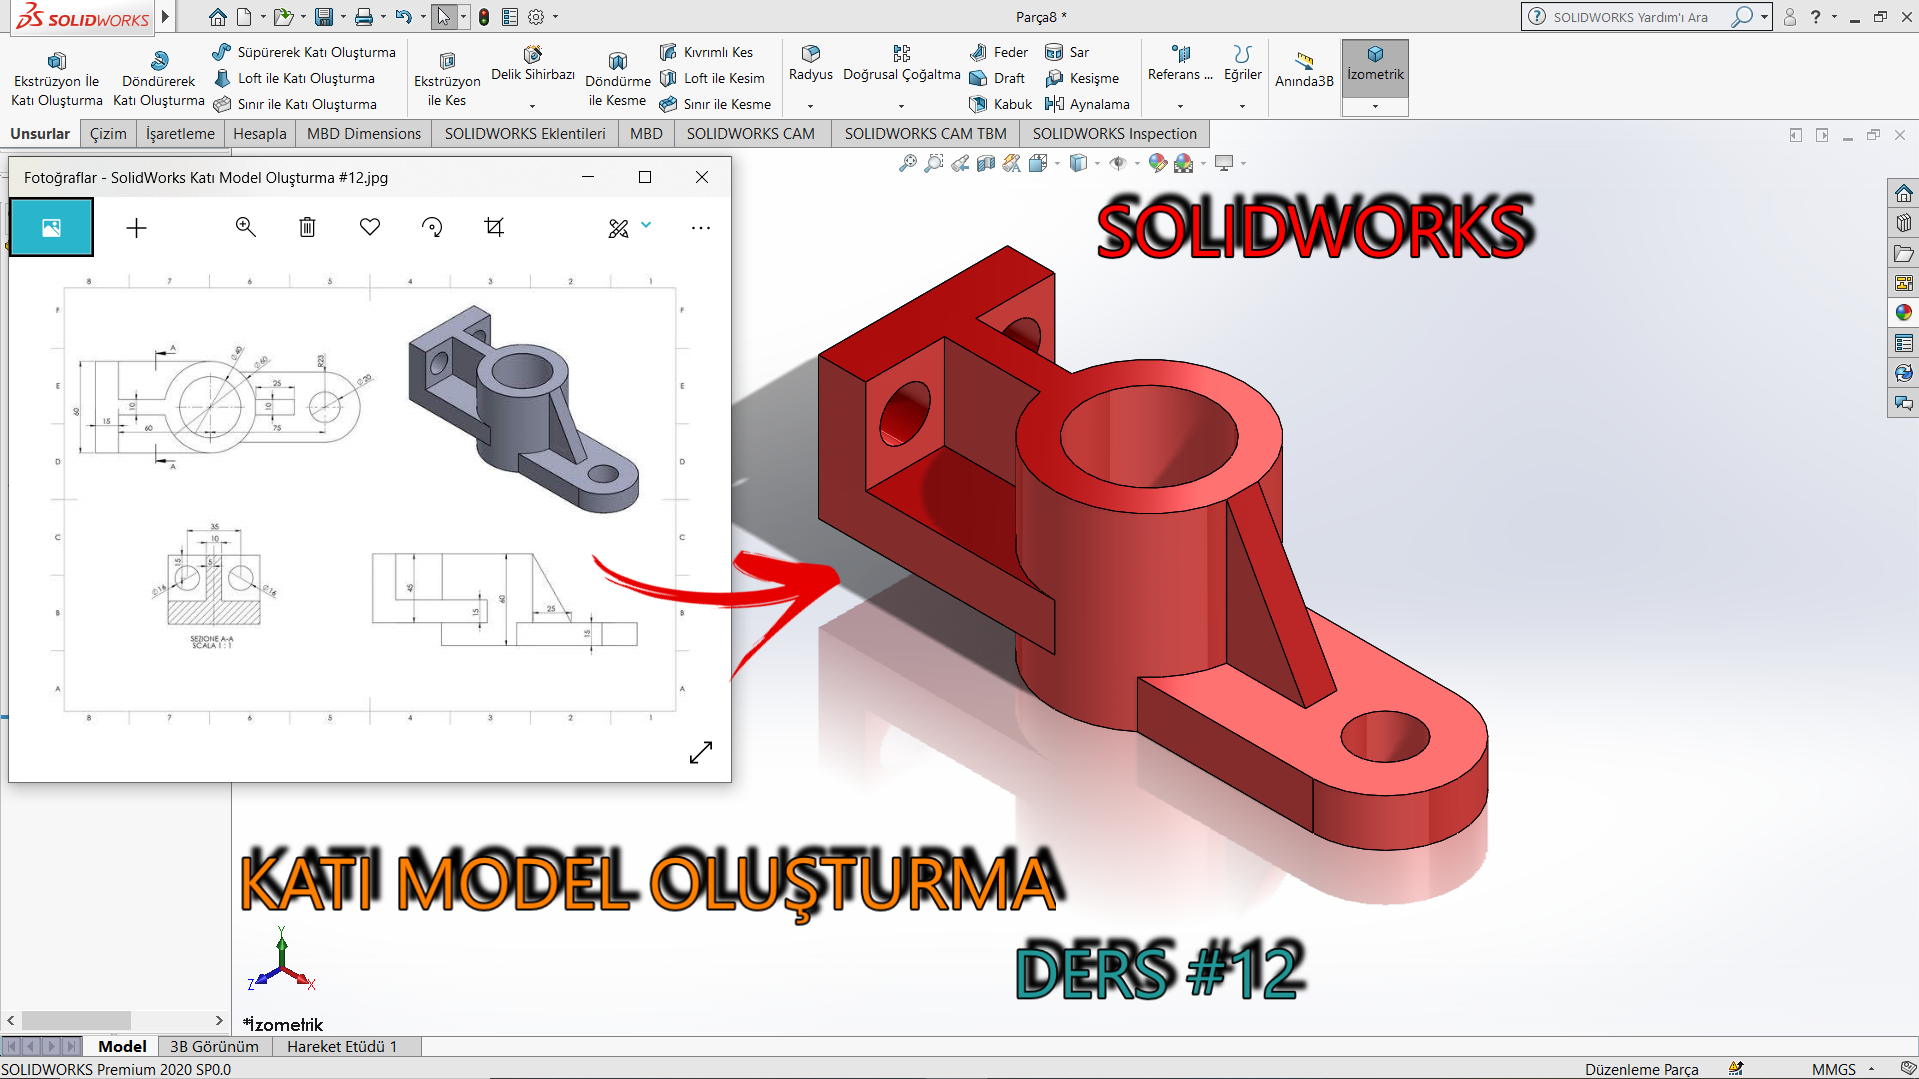This screenshot has height=1079, width=1919.
Task: Expand Referans dropdown arrow
Action: (1180, 106)
